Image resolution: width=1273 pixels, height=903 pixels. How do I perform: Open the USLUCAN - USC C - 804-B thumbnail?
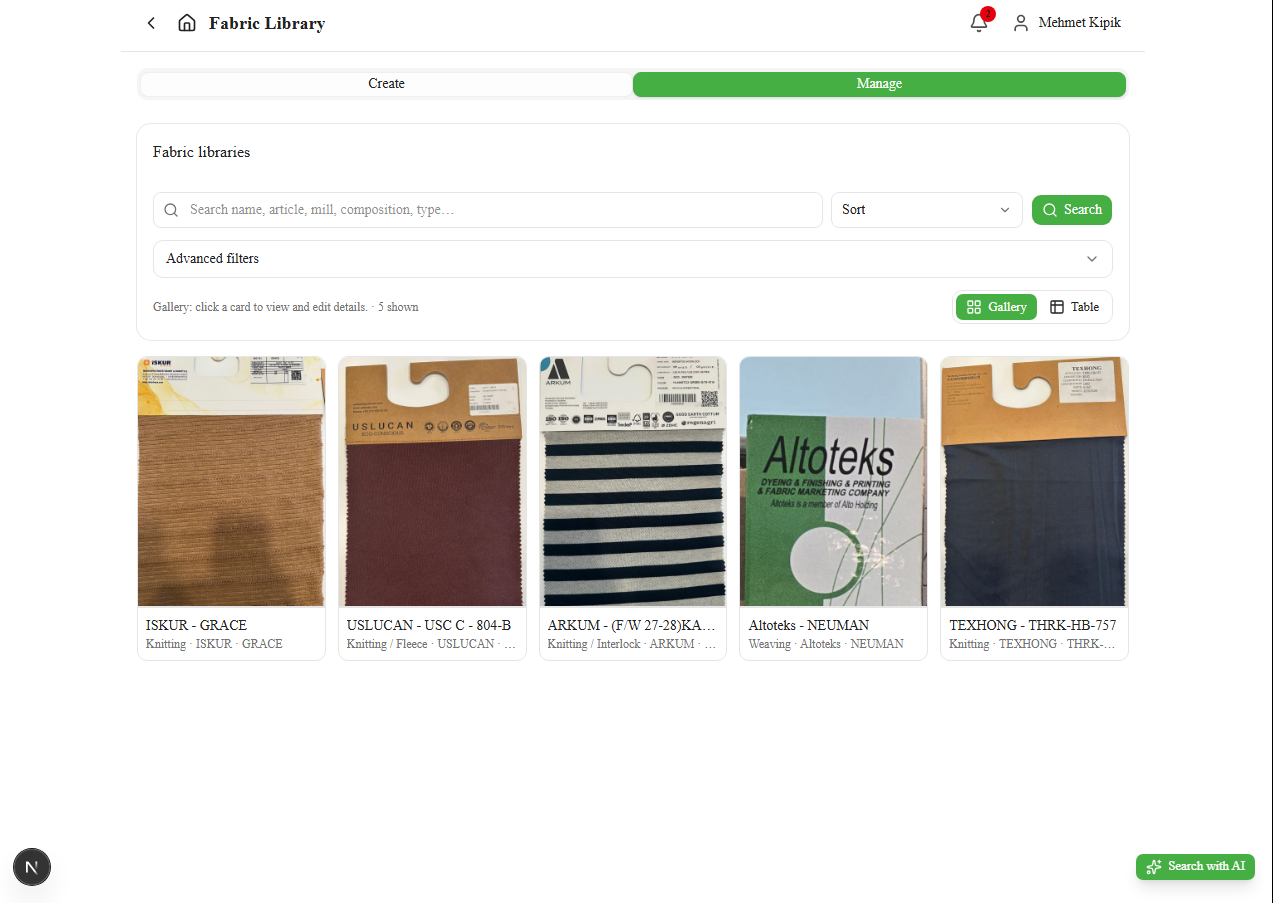pos(432,481)
